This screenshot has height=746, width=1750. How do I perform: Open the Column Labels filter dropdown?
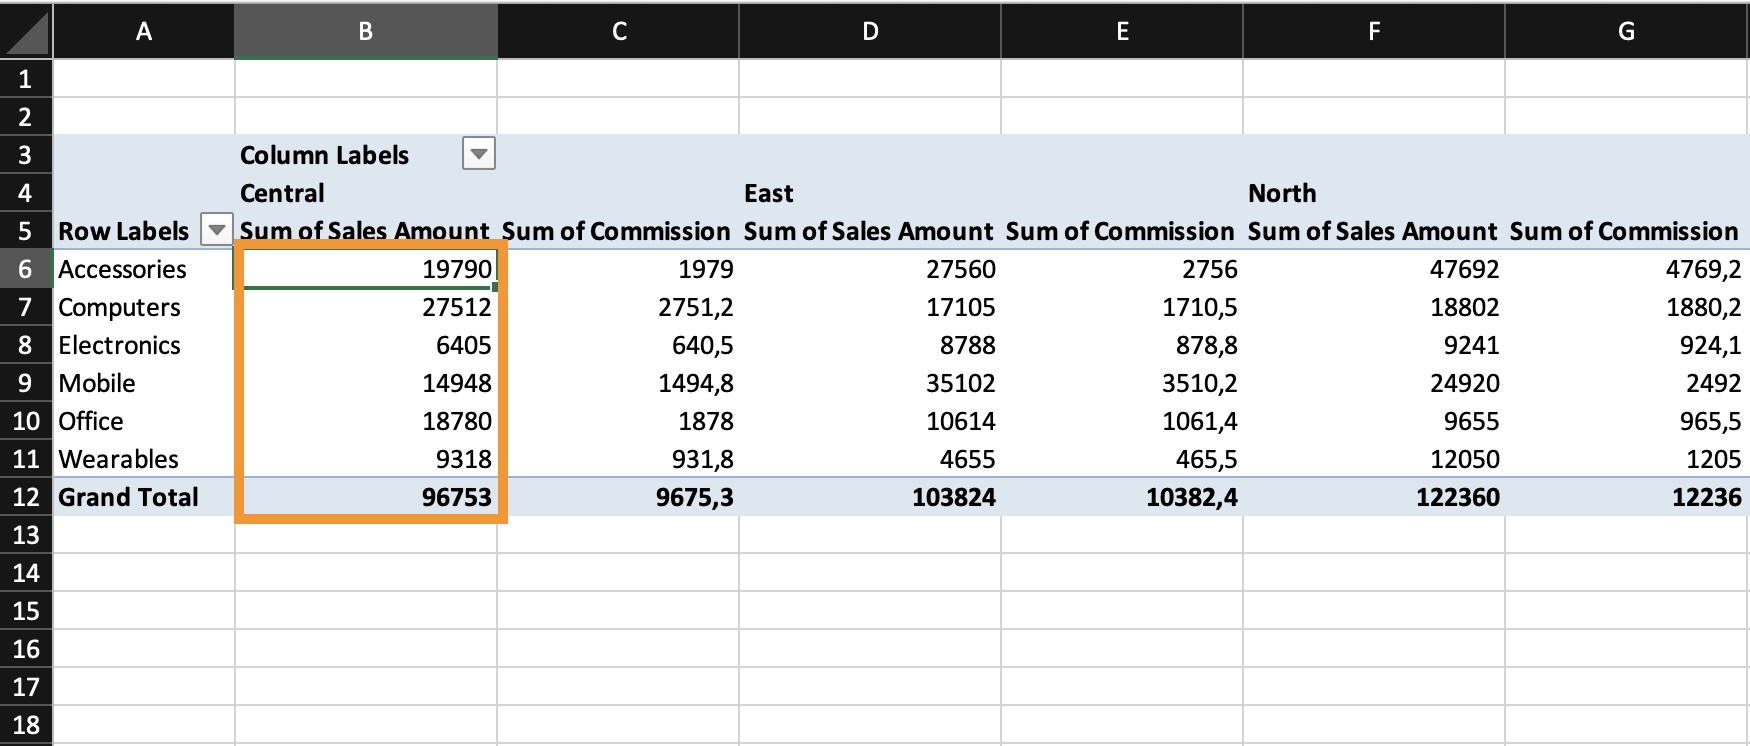(479, 155)
